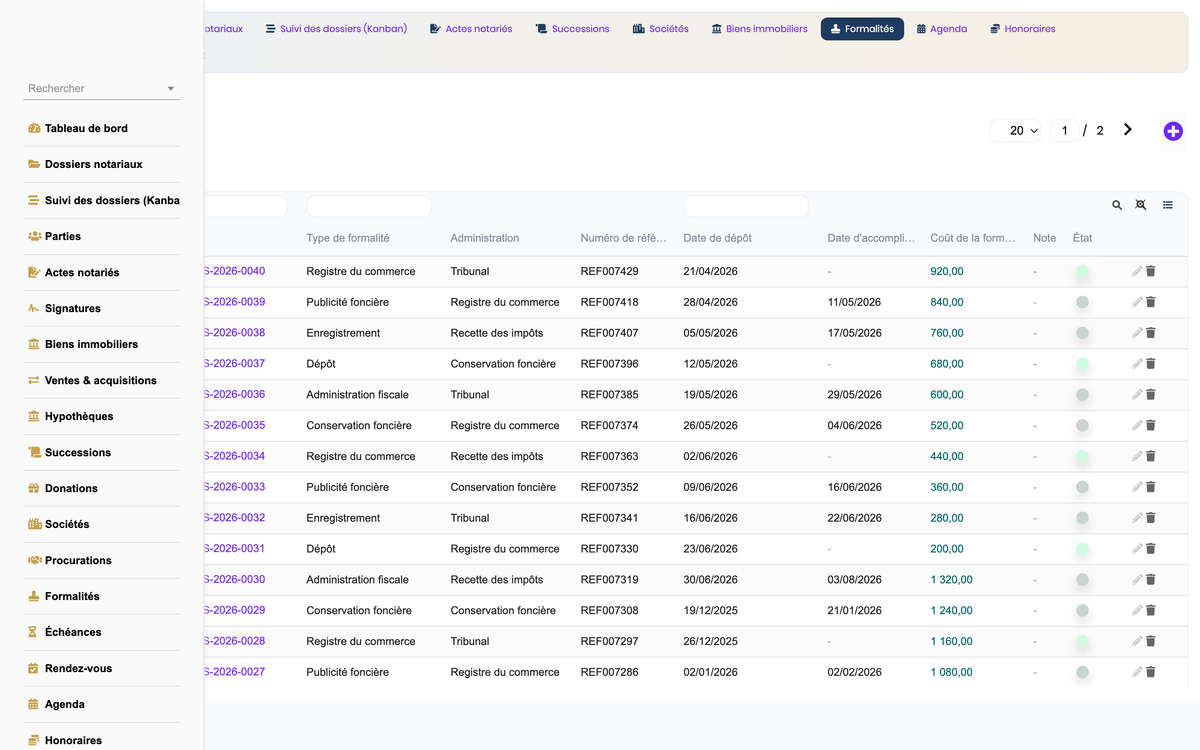Viewport: 1200px width, 750px height.
Task: Switch to the Biens immobiliers top tab
Action: (759, 29)
